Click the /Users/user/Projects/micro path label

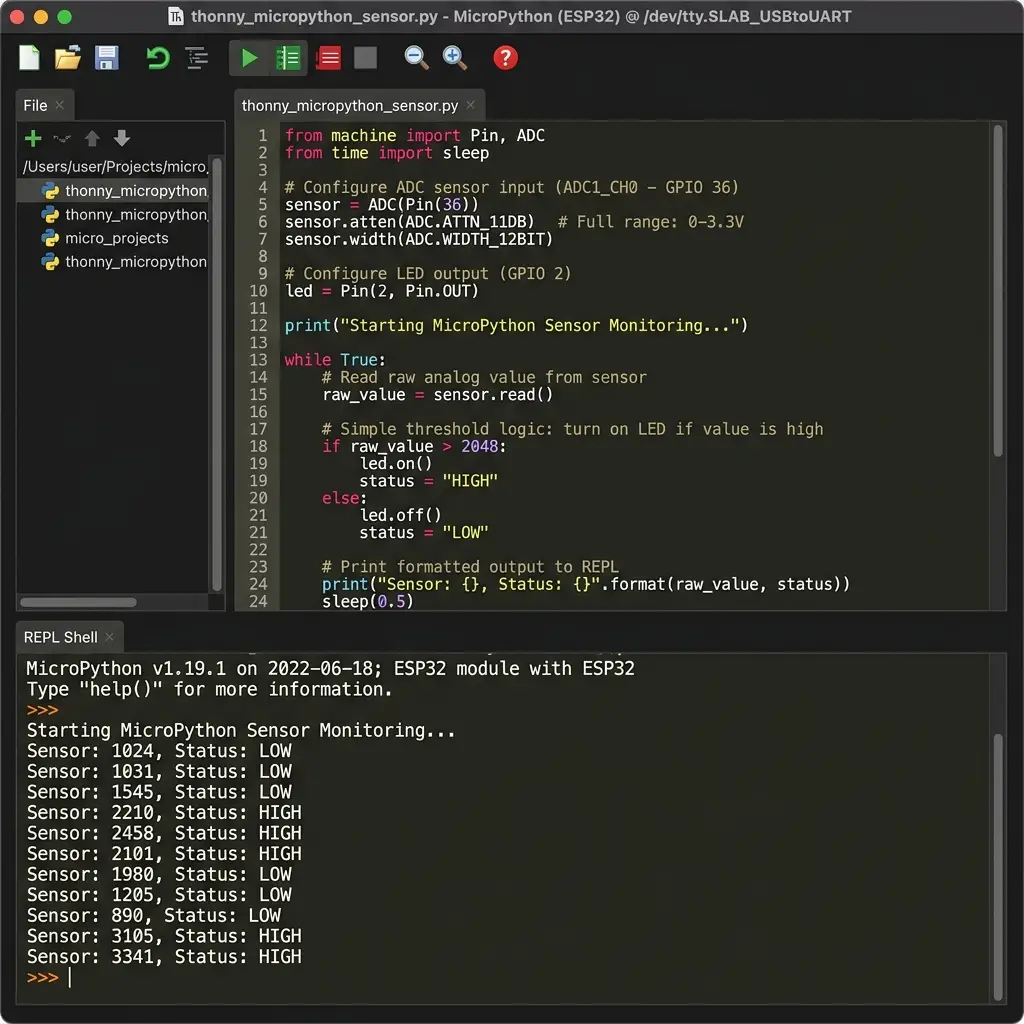point(115,167)
